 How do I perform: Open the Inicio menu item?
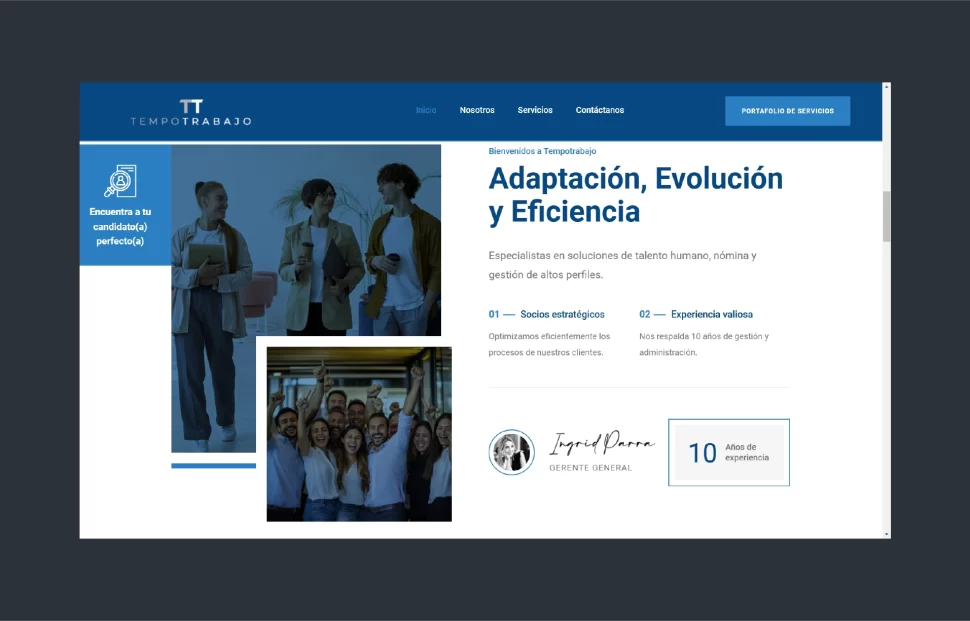click(426, 110)
